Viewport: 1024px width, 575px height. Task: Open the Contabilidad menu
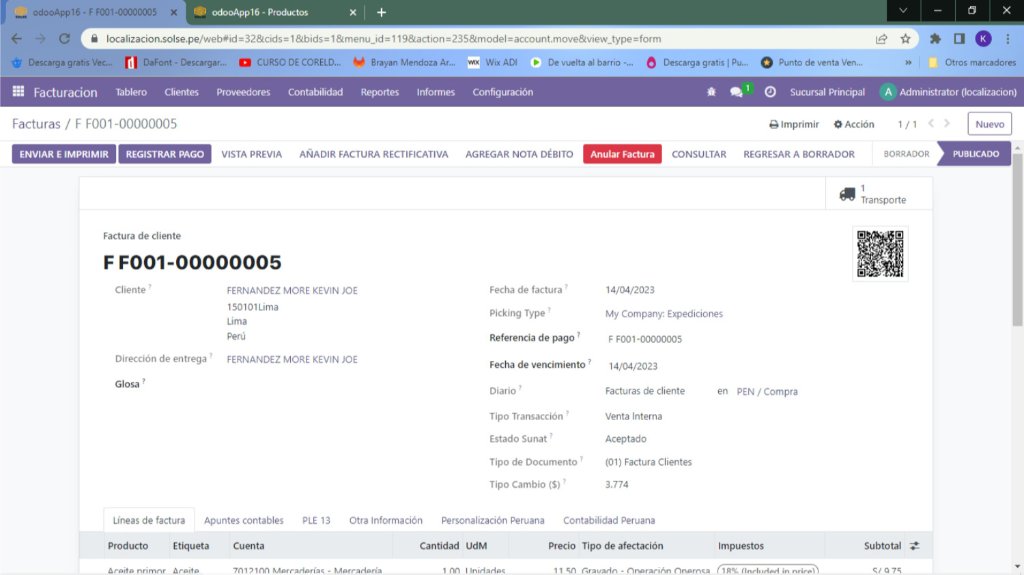[315, 92]
